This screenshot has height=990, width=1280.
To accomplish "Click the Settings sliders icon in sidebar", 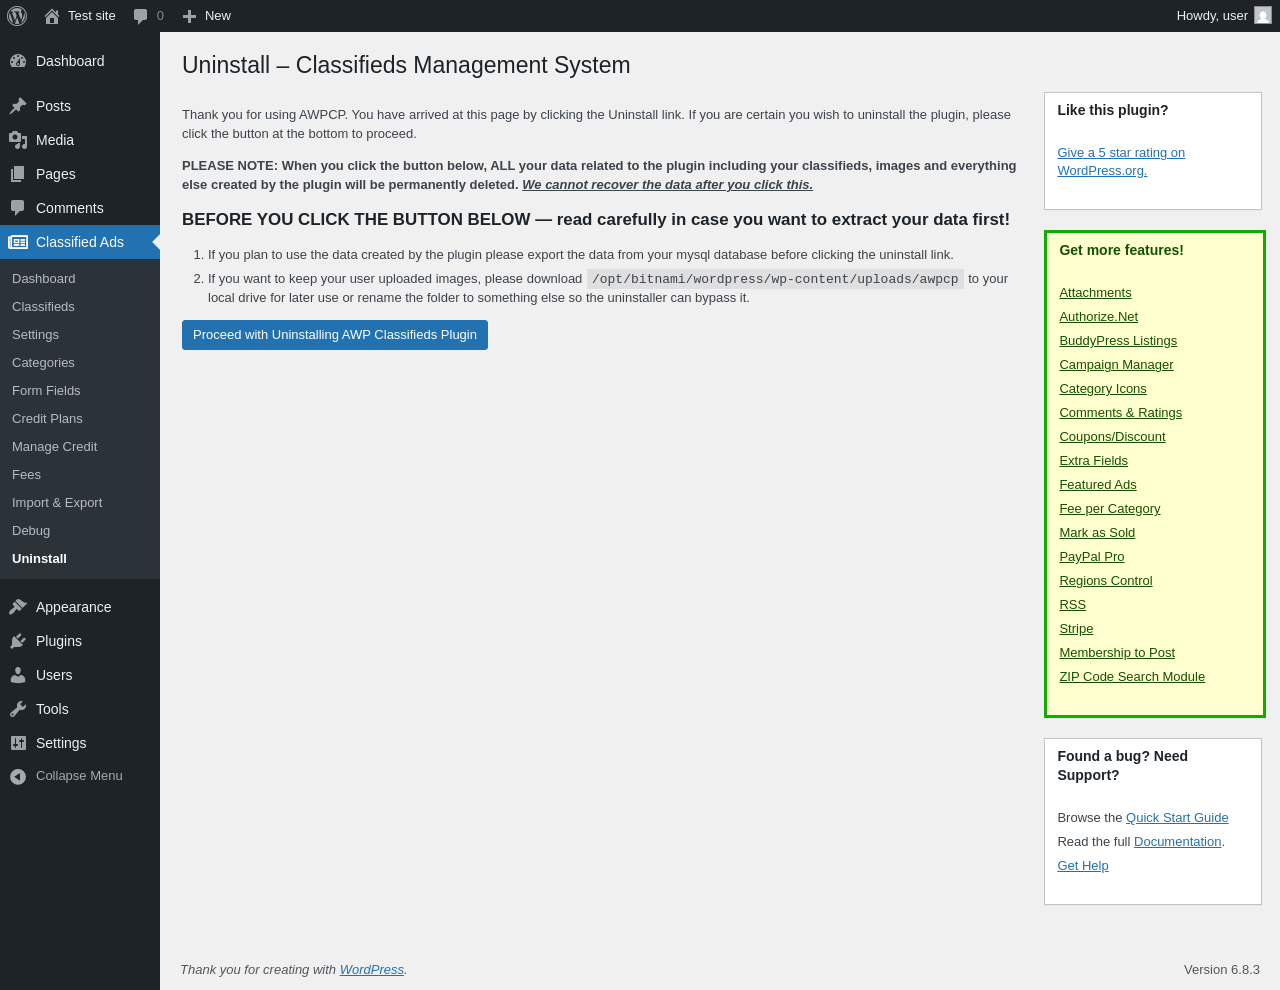I will click(x=18, y=743).
